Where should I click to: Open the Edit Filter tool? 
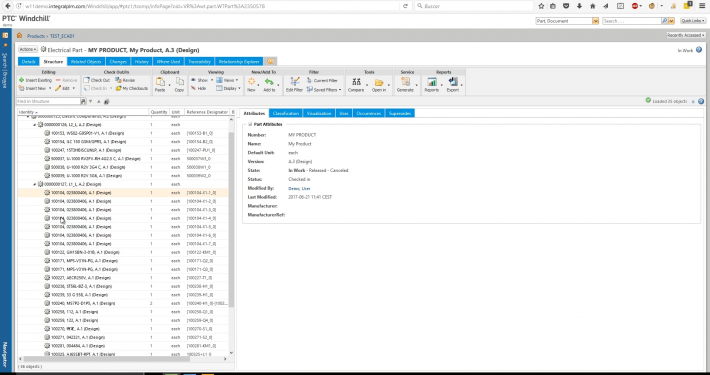[x=294, y=84]
